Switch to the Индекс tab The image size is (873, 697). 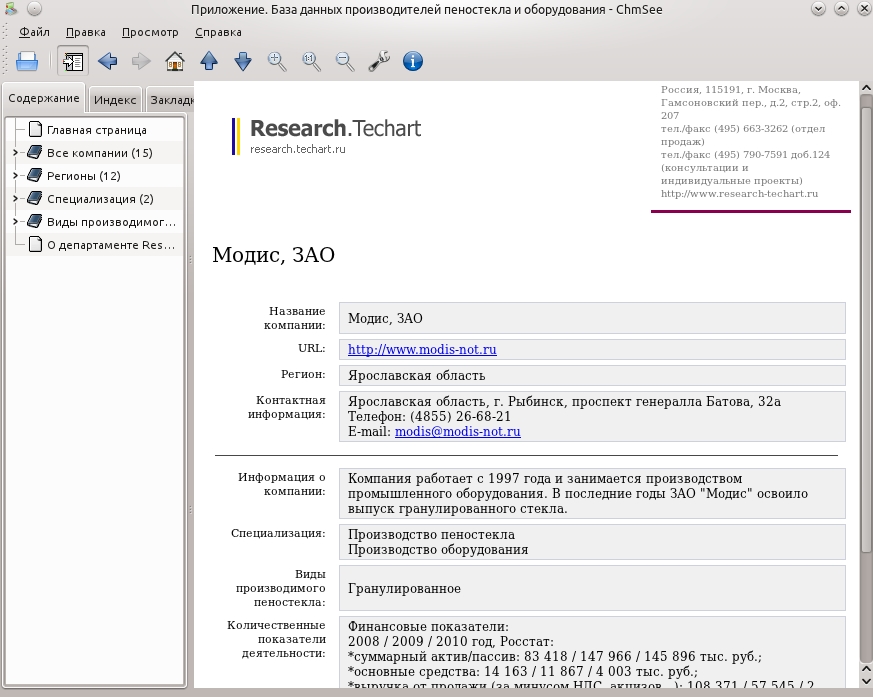[115, 100]
